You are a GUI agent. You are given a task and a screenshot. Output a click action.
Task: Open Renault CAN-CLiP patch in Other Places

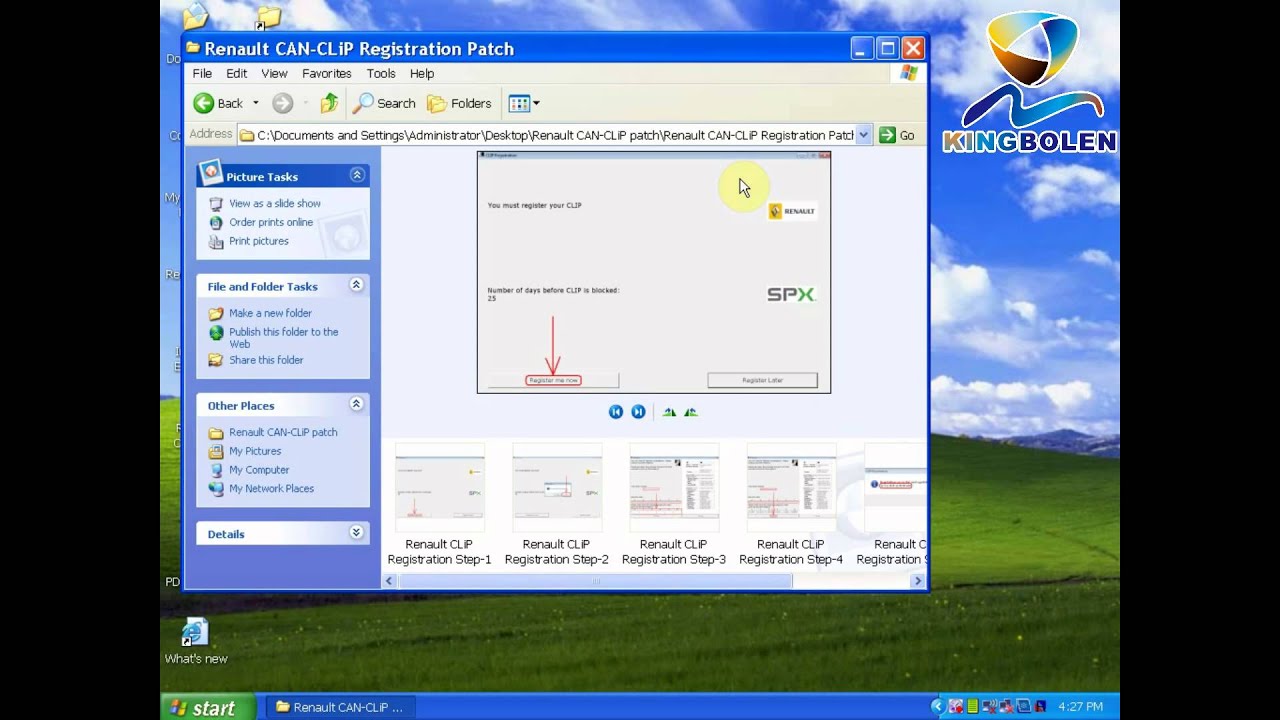tap(283, 432)
